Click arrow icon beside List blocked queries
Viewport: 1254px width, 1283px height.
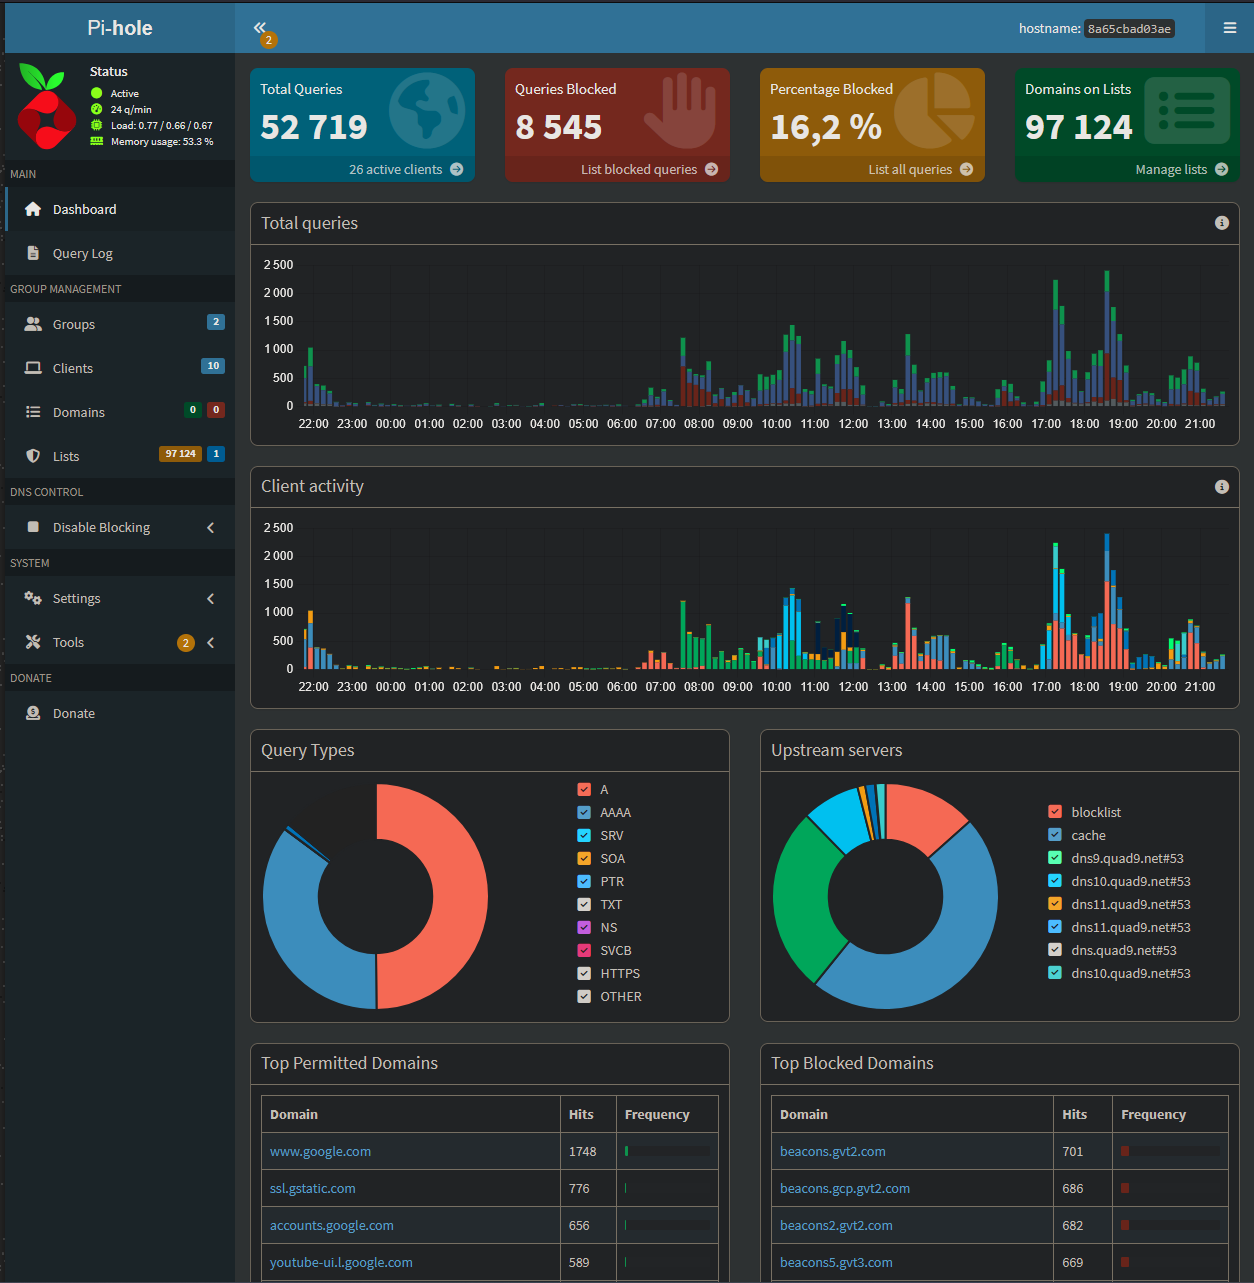pyautogui.click(x=712, y=169)
